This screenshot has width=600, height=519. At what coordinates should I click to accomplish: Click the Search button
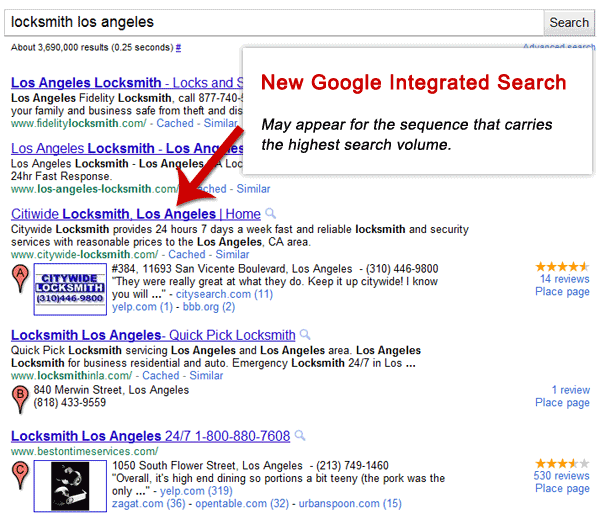tap(569, 23)
